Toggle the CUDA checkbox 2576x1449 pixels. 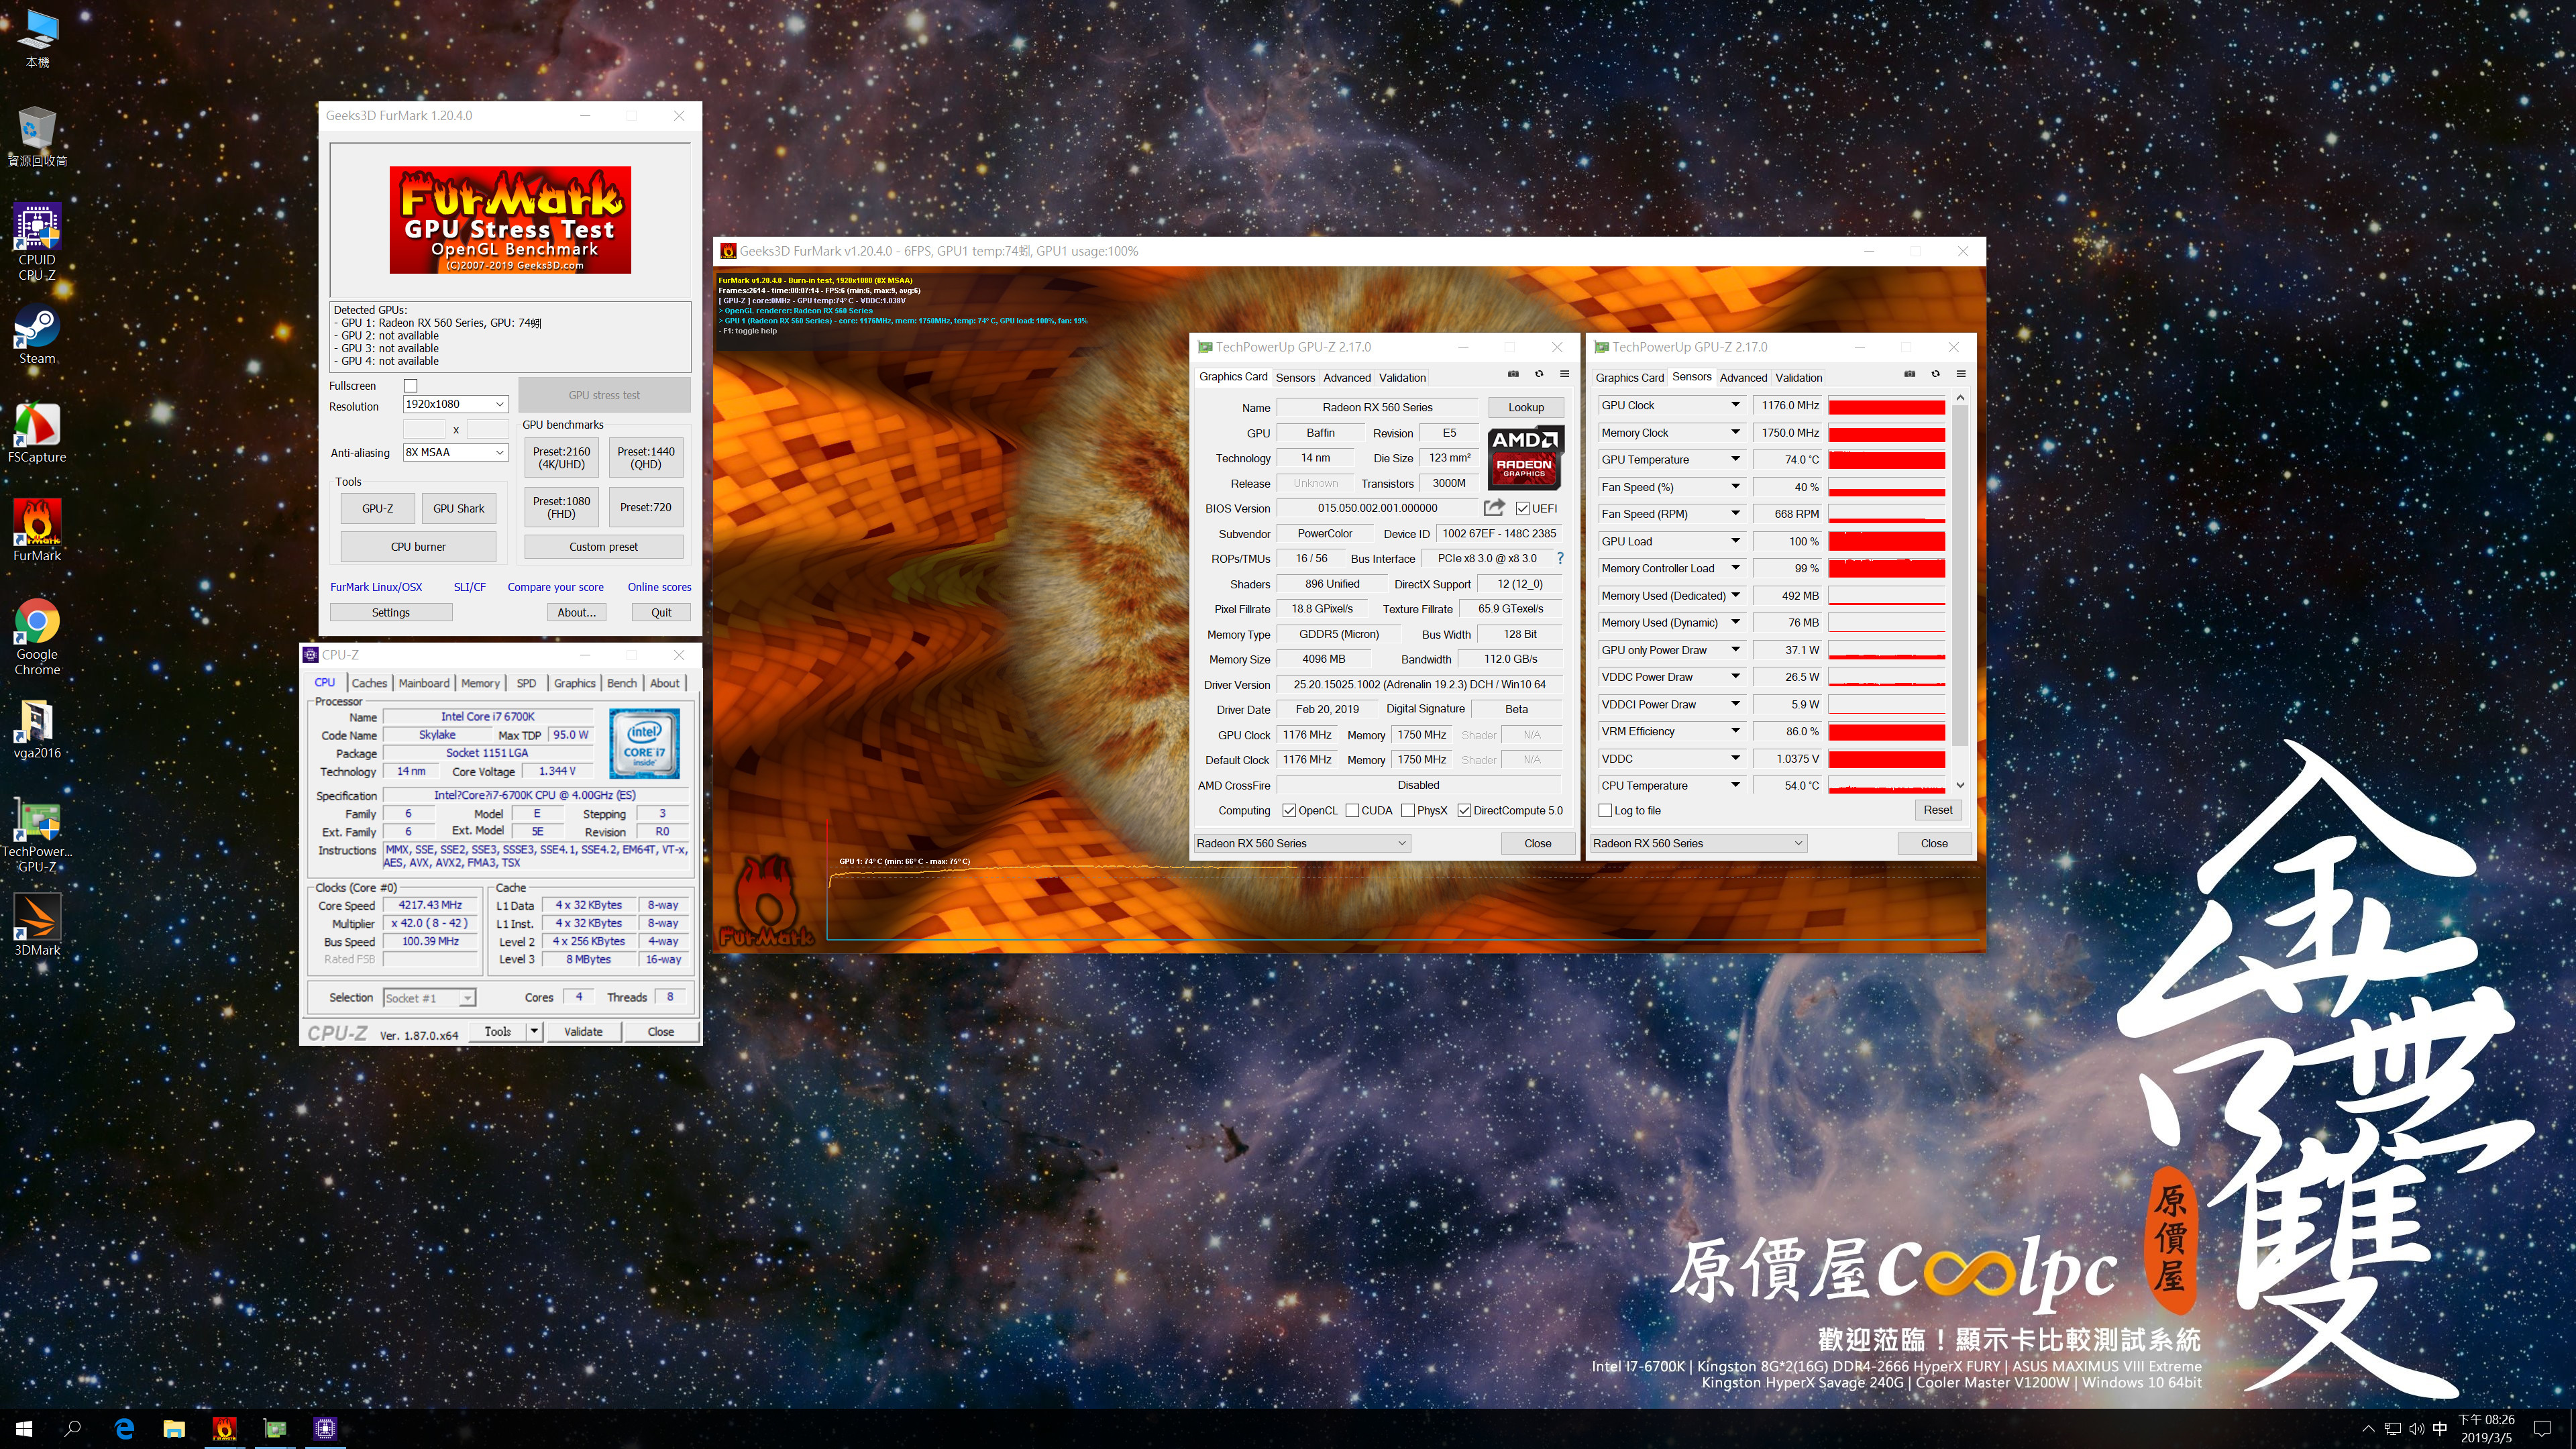coord(1352,810)
